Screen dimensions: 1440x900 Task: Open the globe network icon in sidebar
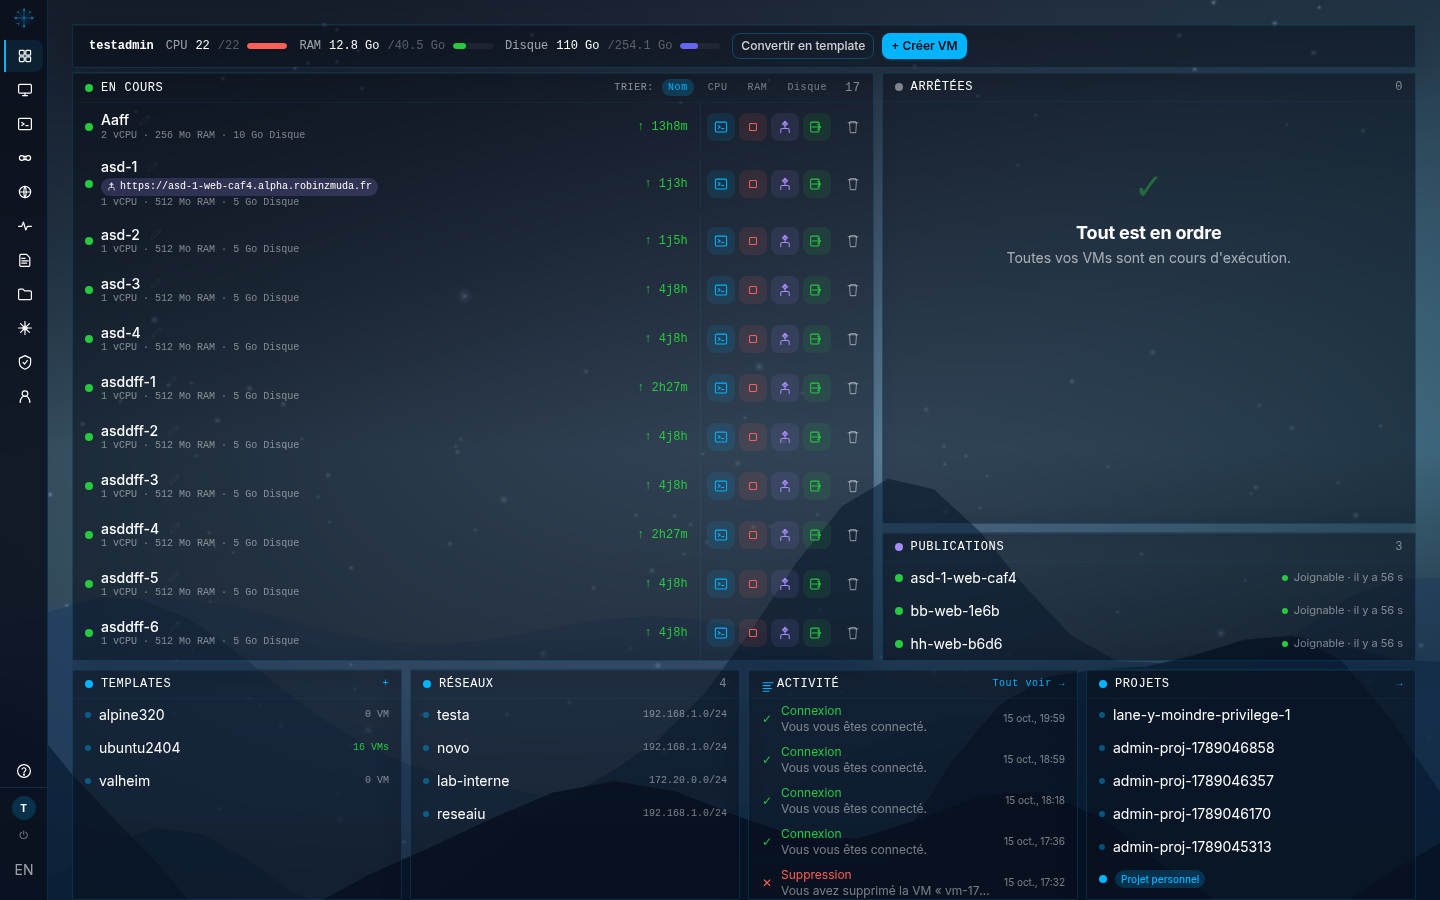pyautogui.click(x=25, y=192)
